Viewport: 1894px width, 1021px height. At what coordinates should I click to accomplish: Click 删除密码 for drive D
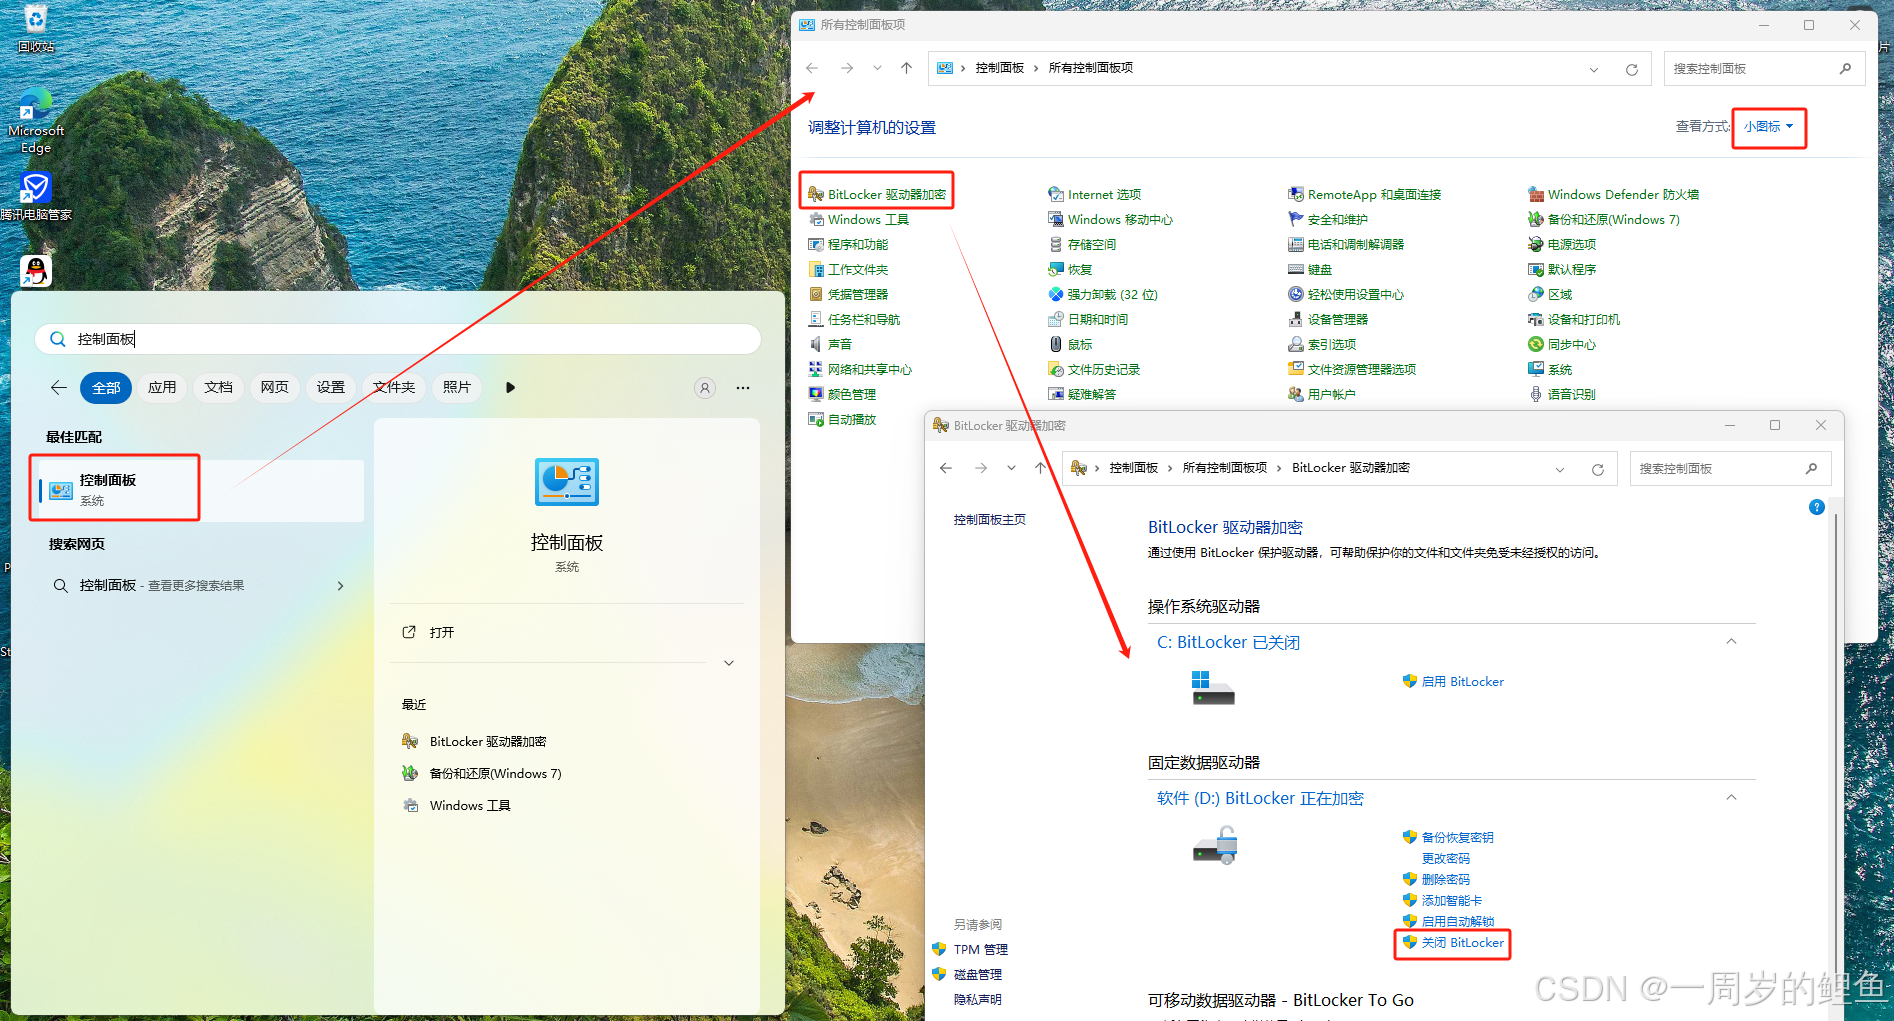point(1436,880)
